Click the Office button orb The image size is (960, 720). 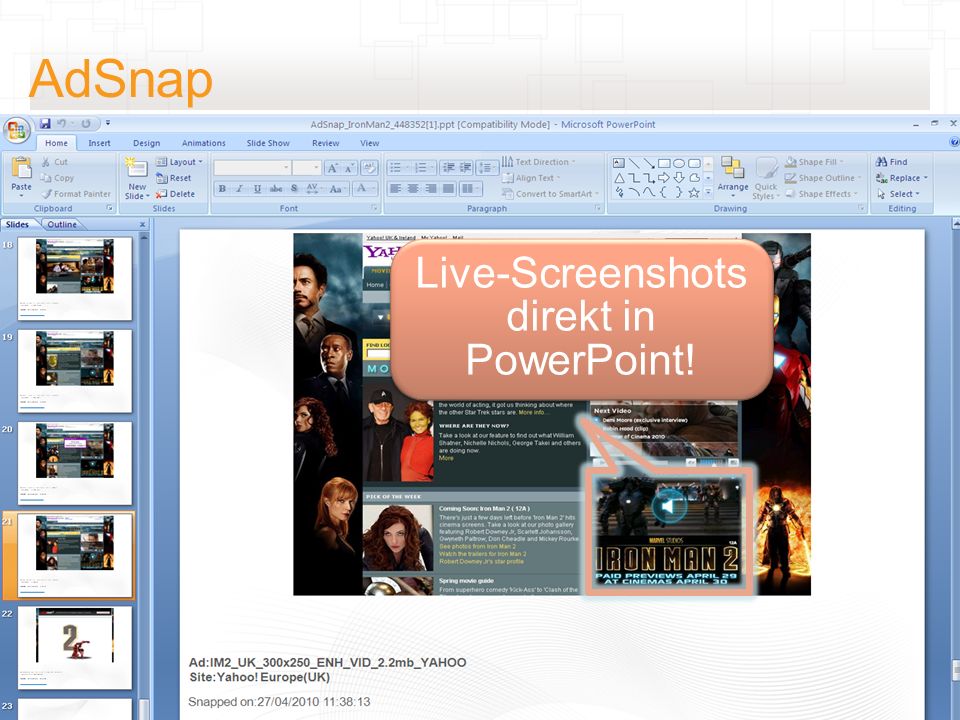click(17, 130)
